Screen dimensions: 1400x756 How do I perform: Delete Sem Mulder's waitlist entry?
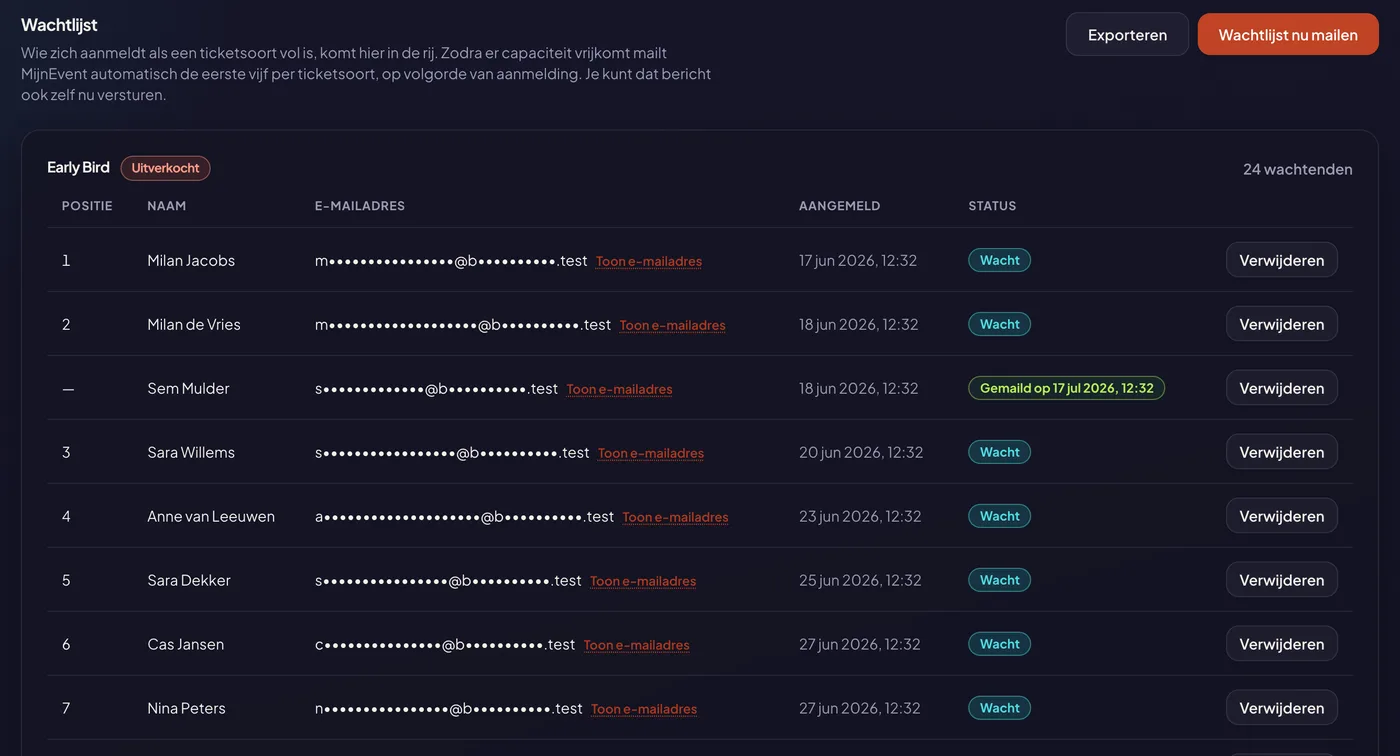[x=1281, y=388]
